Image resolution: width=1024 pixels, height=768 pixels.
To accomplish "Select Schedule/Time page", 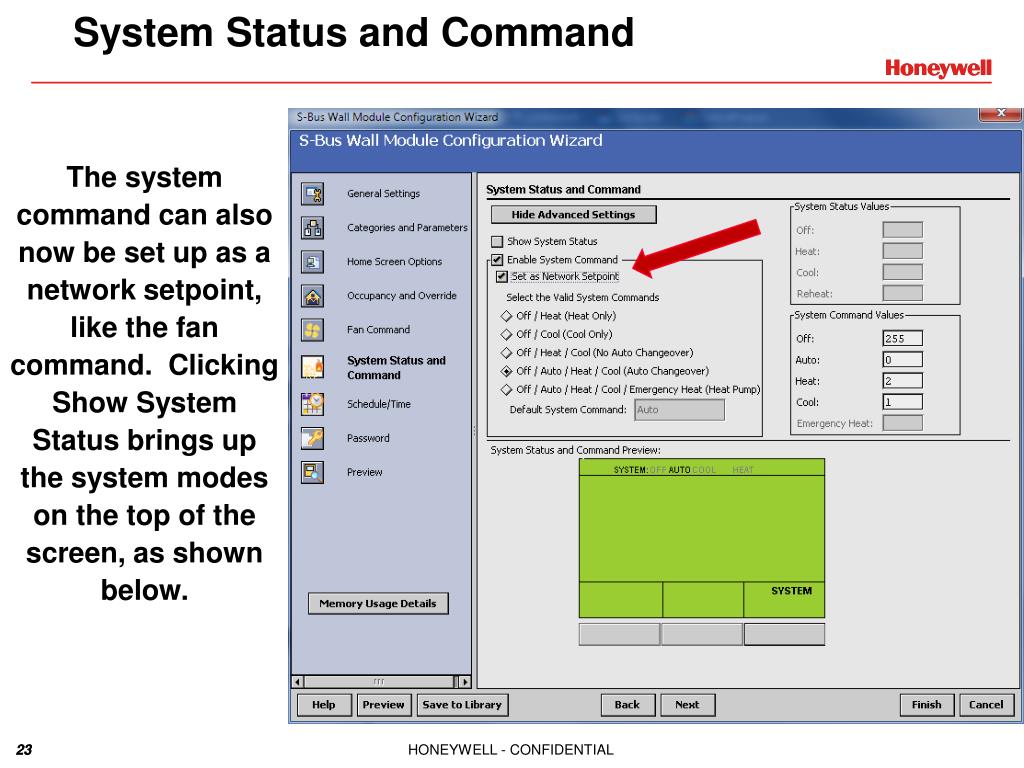I will point(379,404).
